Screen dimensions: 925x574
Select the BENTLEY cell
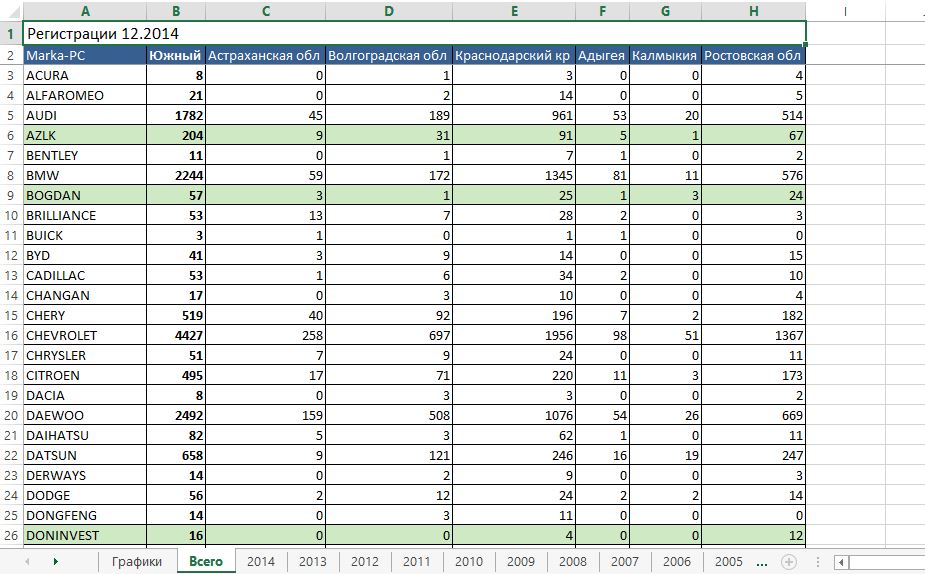click(85, 156)
